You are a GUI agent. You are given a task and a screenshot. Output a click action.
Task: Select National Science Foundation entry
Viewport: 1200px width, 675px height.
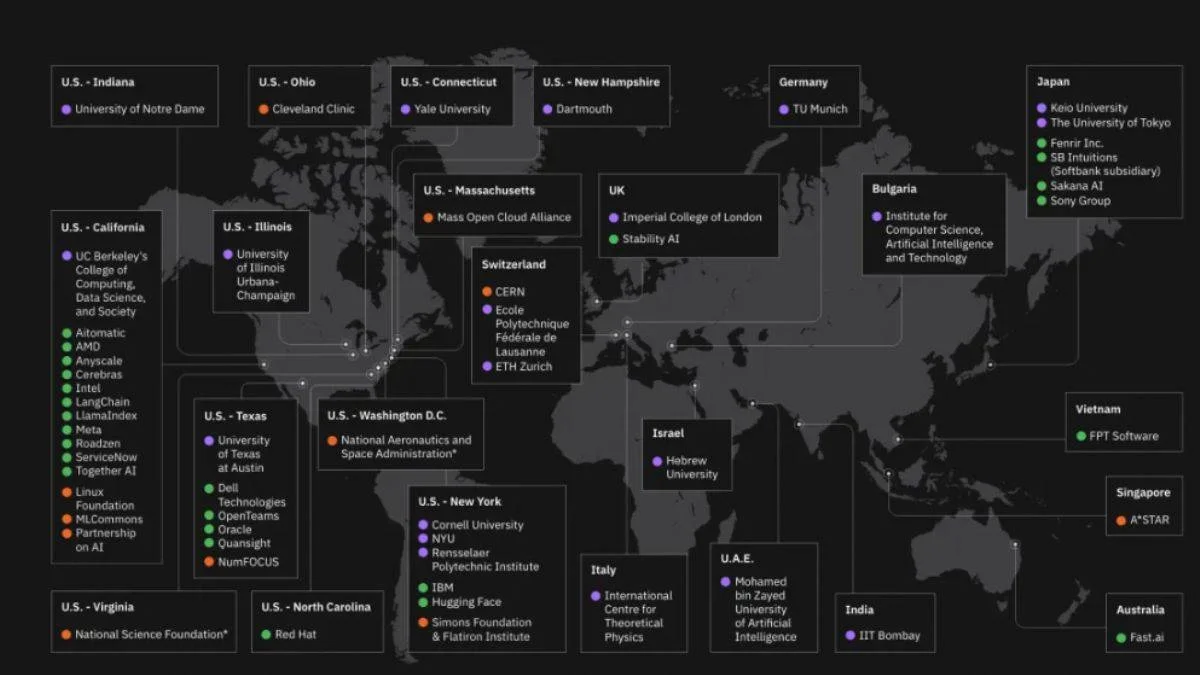[144, 635]
